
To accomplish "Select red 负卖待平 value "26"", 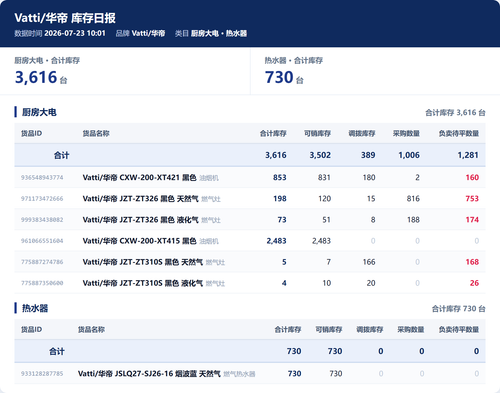I will point(474,283).
